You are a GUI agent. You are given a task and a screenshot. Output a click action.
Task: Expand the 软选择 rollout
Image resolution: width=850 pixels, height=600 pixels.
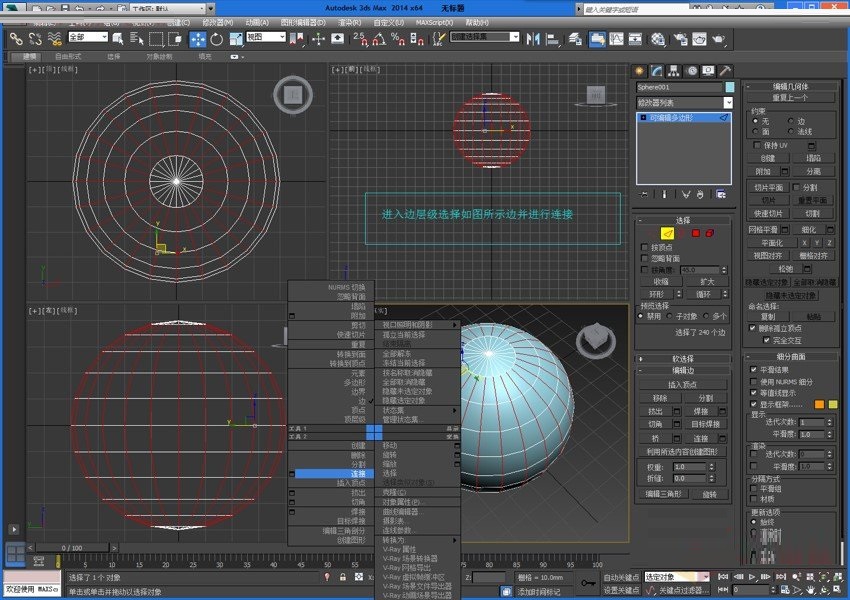click(x=683, y=359)
